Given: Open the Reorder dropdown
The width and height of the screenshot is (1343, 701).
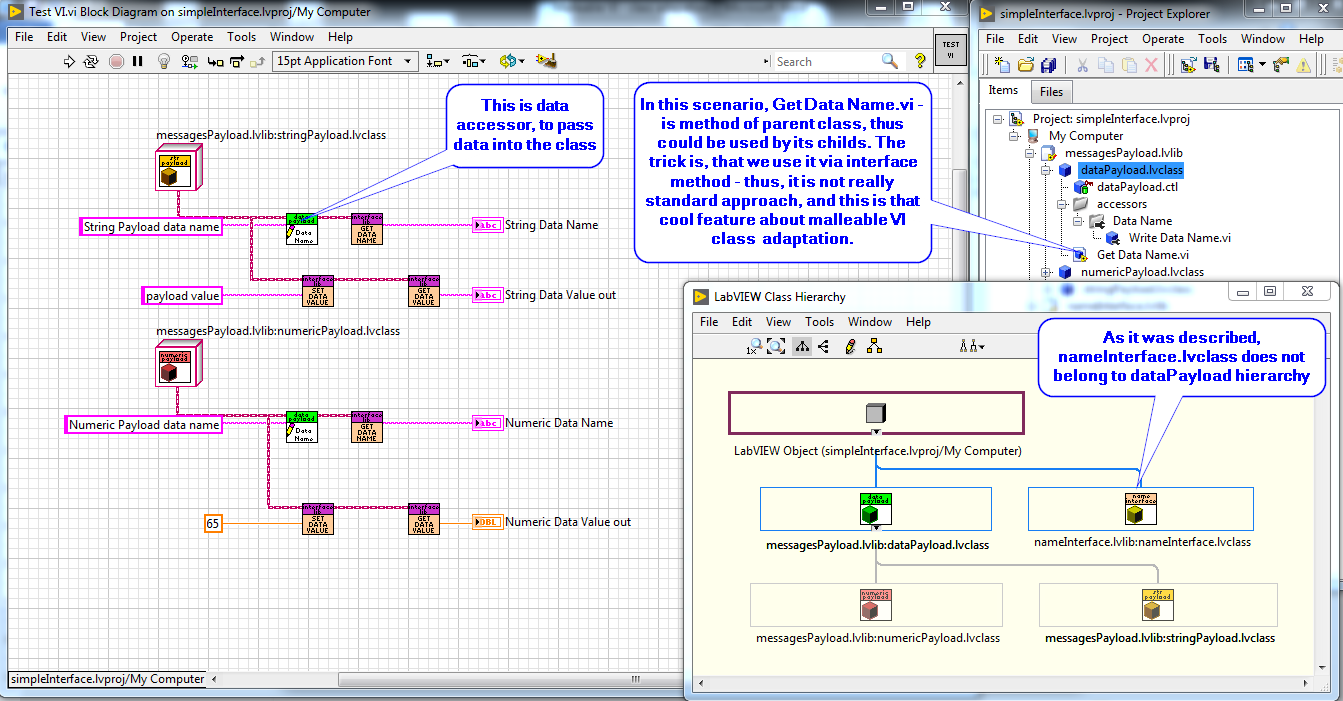Looking at the screenshot, I should (x=511, y=62).
